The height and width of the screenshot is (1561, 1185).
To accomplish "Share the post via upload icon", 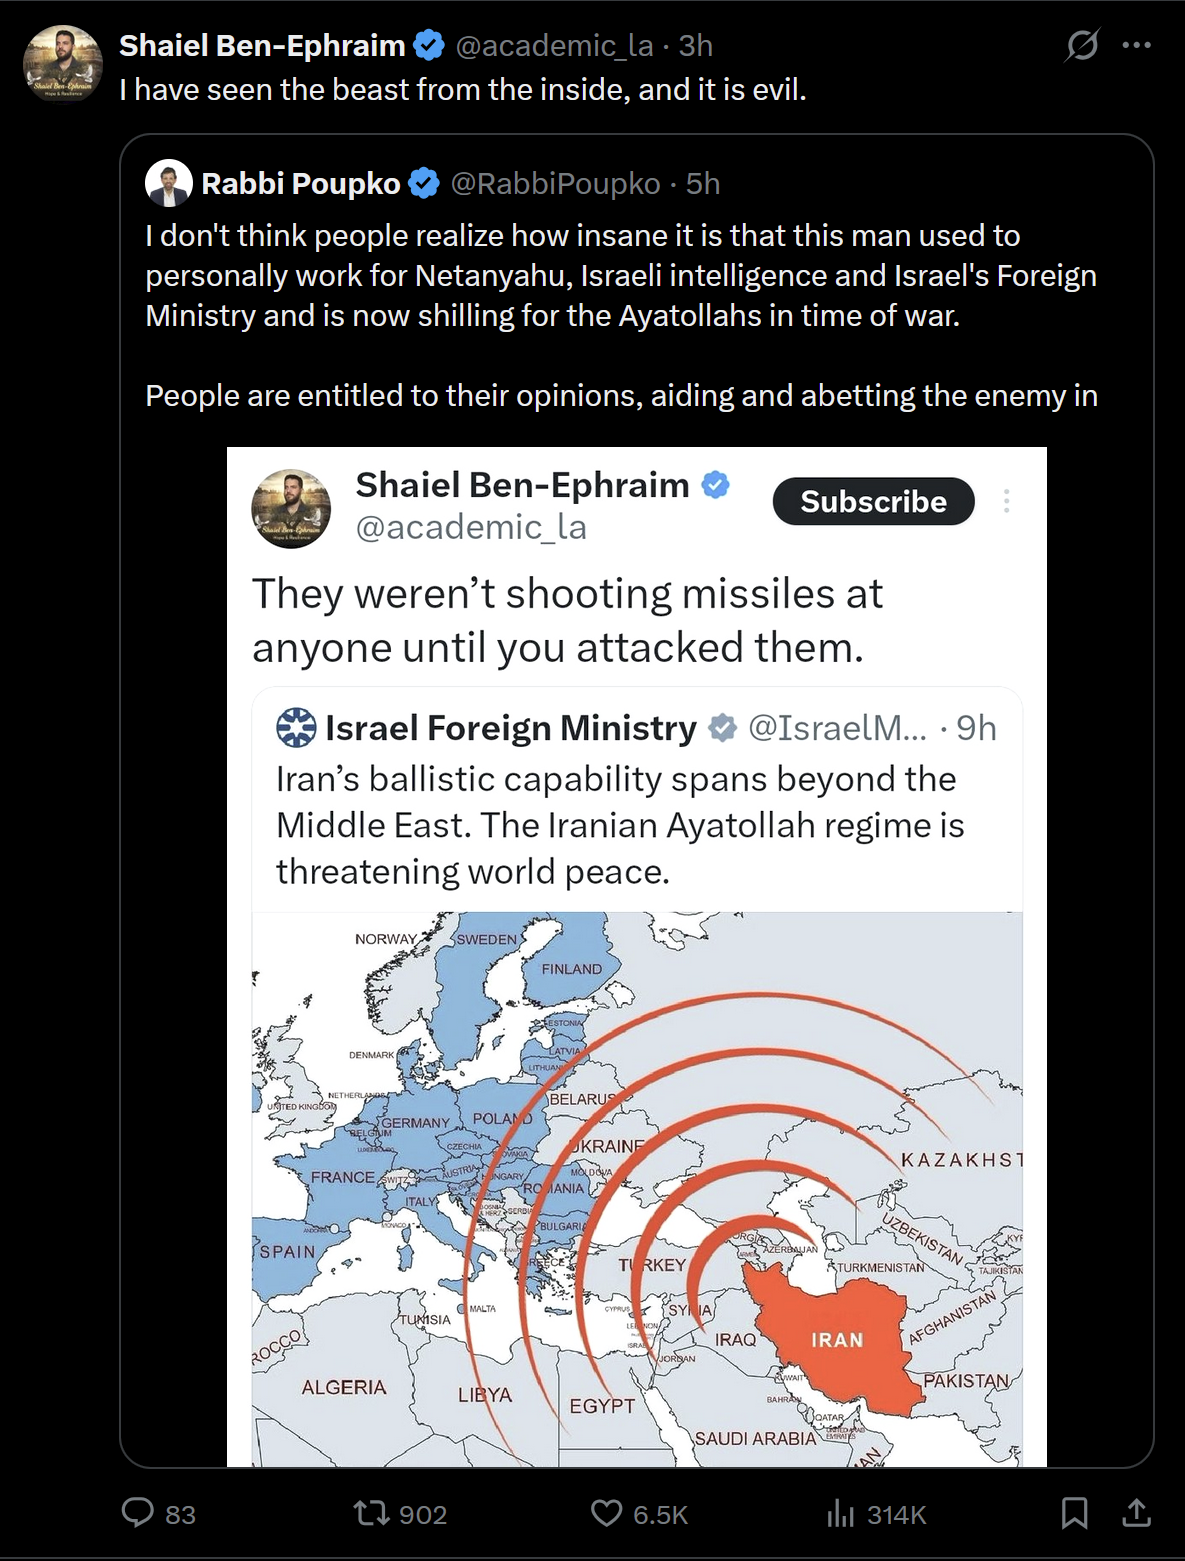I will coord(1136,1513).
